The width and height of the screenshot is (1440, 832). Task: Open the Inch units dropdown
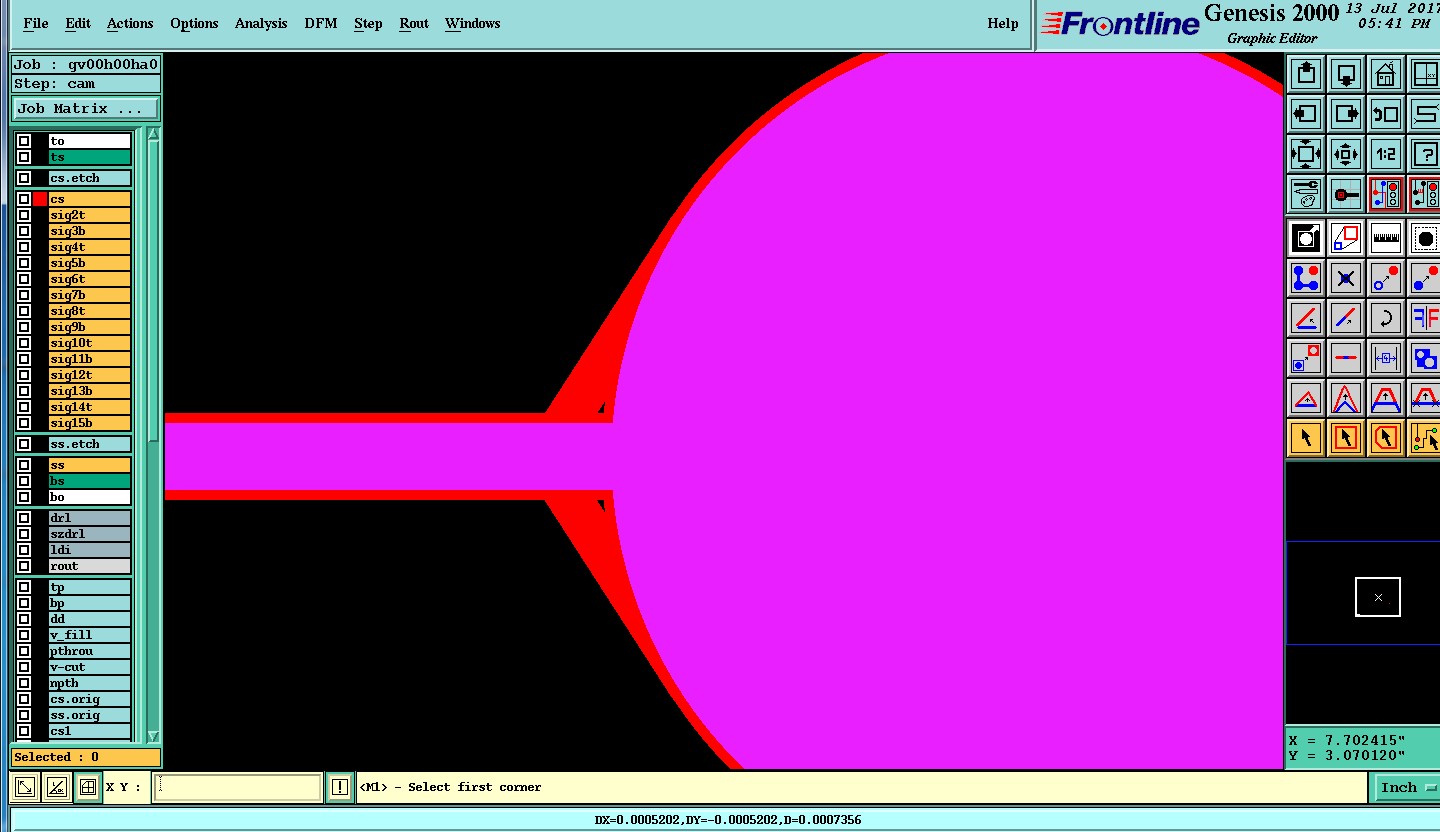point(1407,787)
